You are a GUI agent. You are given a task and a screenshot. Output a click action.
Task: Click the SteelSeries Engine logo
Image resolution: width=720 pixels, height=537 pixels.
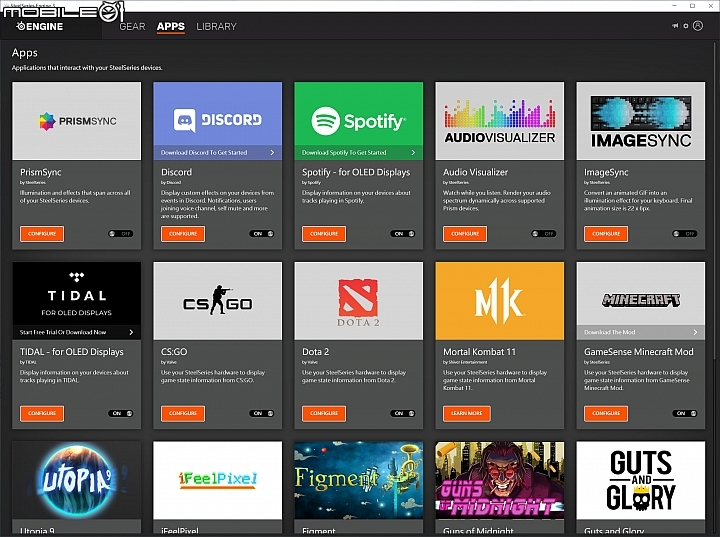click(40, 26)
